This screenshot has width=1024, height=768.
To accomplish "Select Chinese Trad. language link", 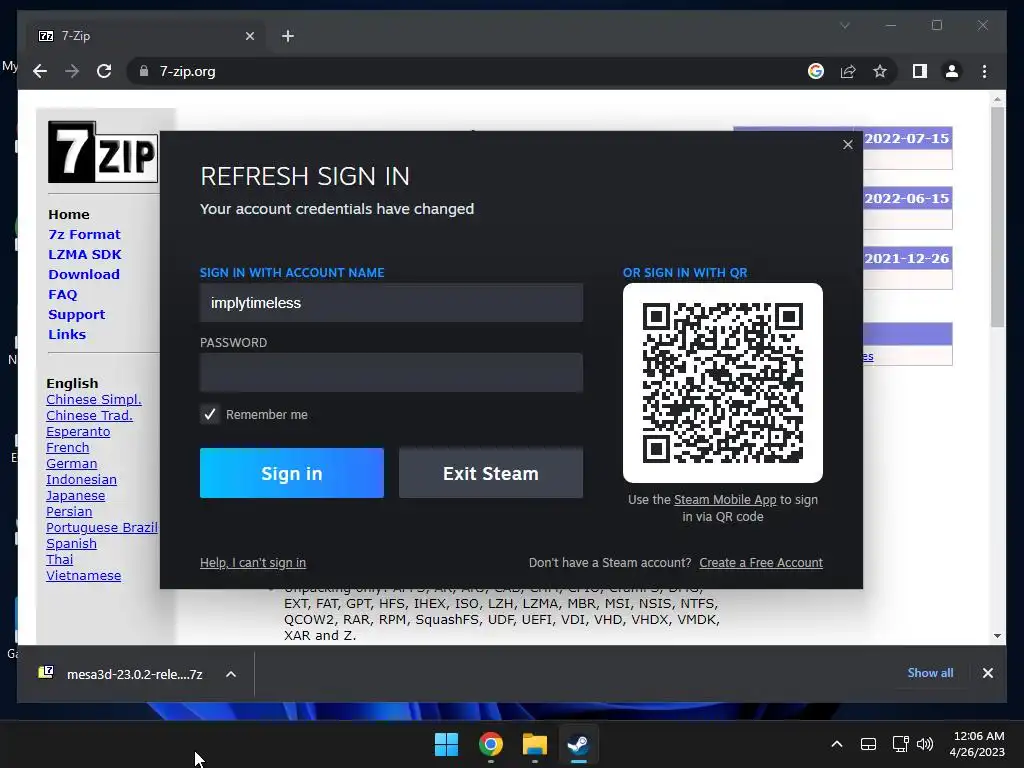I will click(x=89, y=415).
